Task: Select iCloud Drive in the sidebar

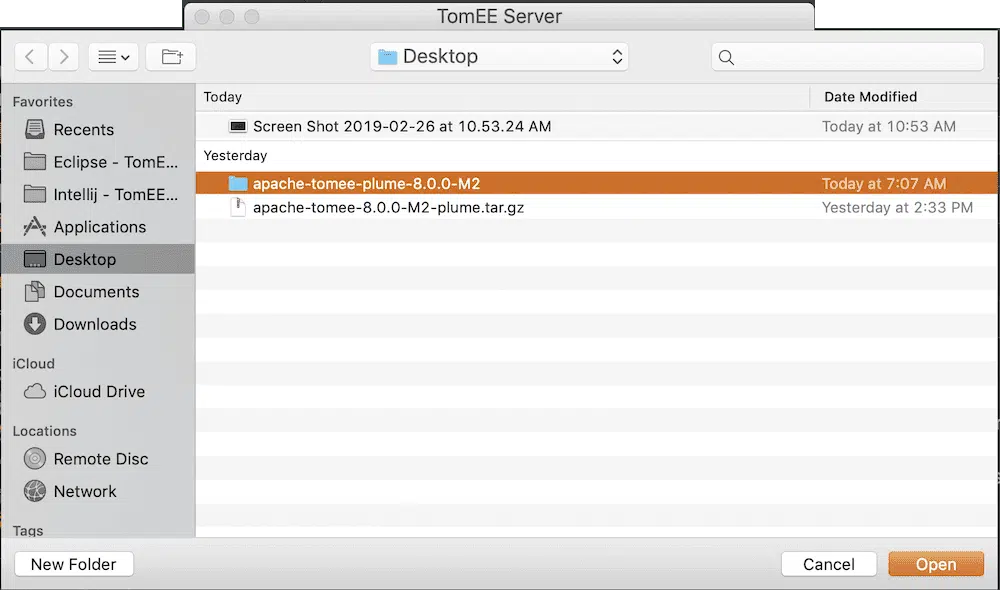Action: click(99, 392)
